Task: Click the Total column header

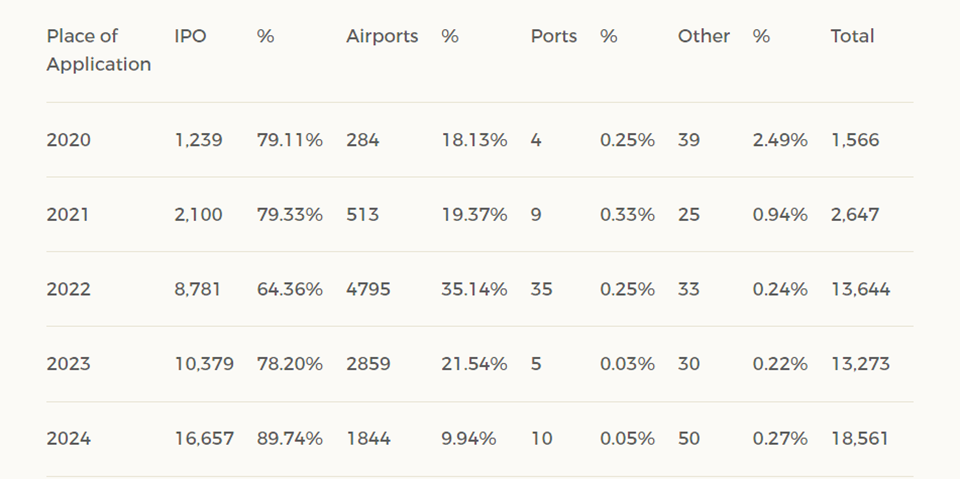Action: pos(852,36)
